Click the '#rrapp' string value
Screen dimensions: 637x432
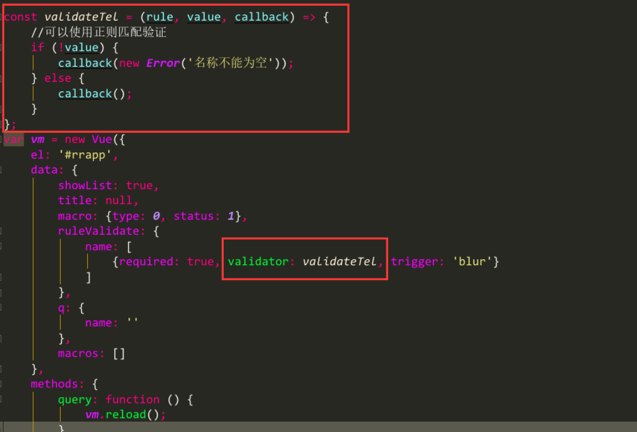[x=85, y=155]
